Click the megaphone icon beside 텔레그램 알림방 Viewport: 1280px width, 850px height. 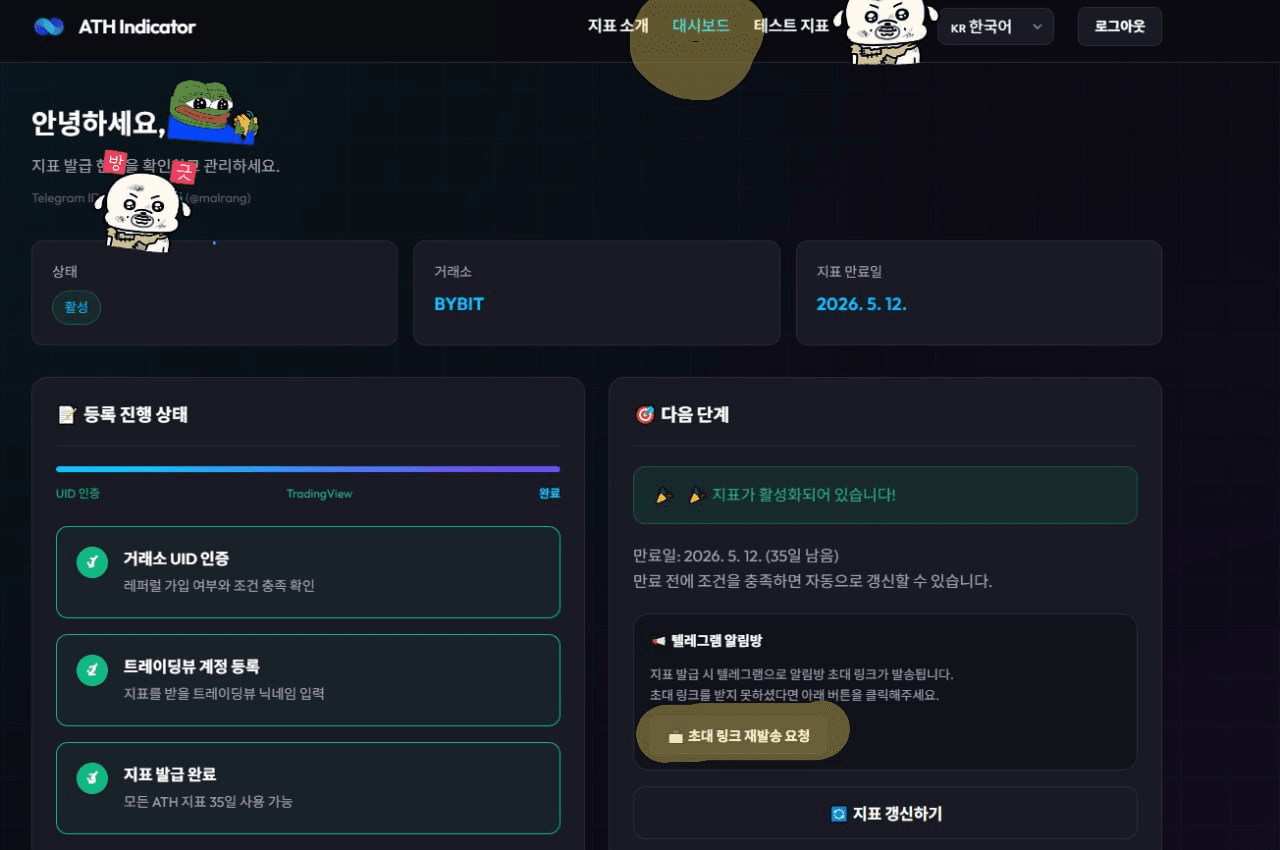(659, 641)
